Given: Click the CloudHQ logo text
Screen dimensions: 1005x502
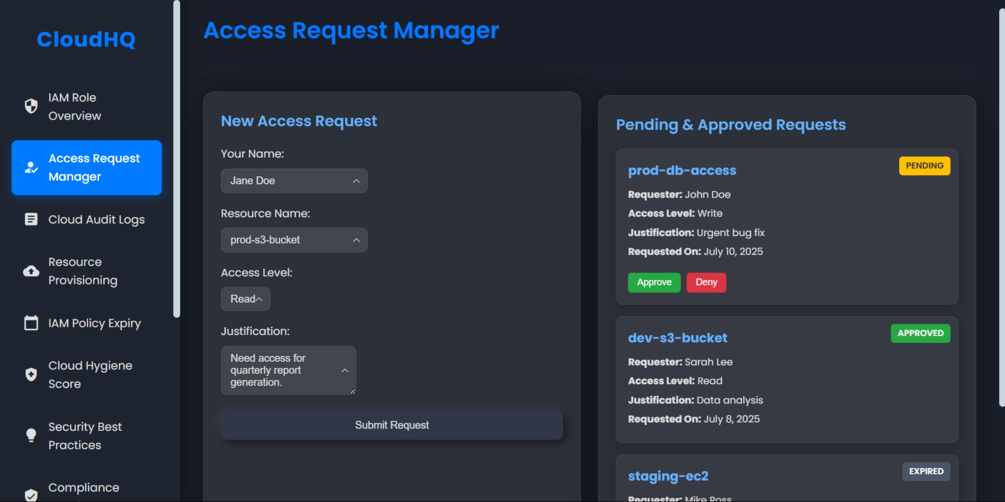Looking at the screenshot, I should coord(86,40).
